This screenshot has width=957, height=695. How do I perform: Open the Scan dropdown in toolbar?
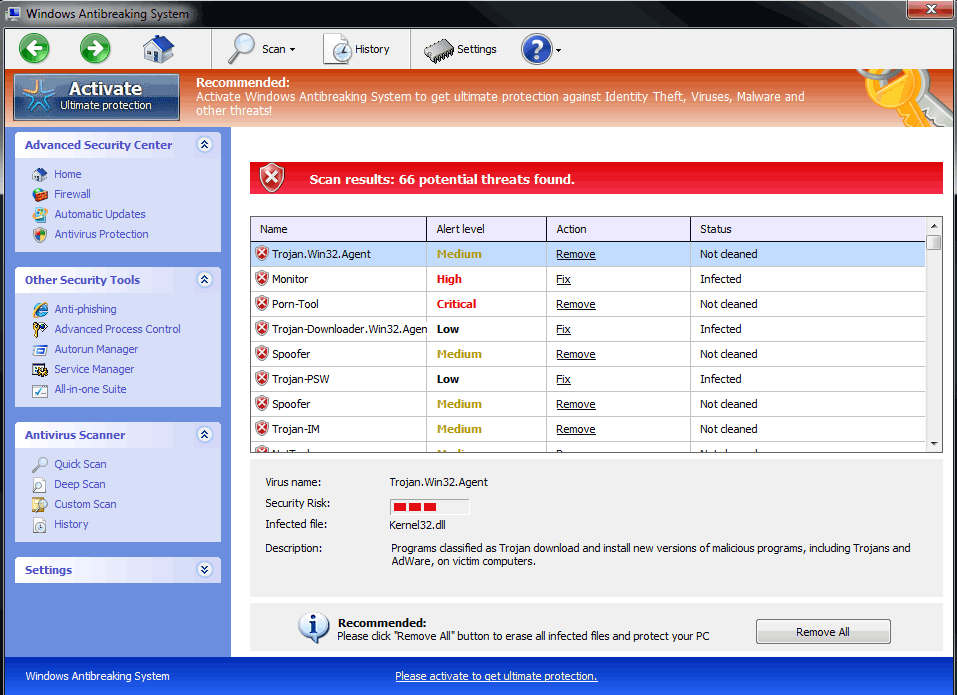tap(262, 49)
